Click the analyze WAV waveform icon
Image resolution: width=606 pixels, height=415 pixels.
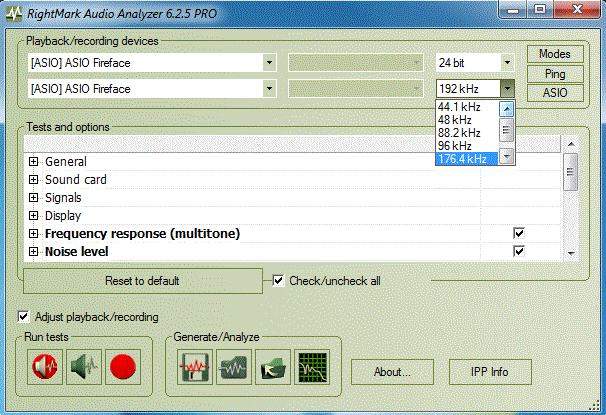233,370
